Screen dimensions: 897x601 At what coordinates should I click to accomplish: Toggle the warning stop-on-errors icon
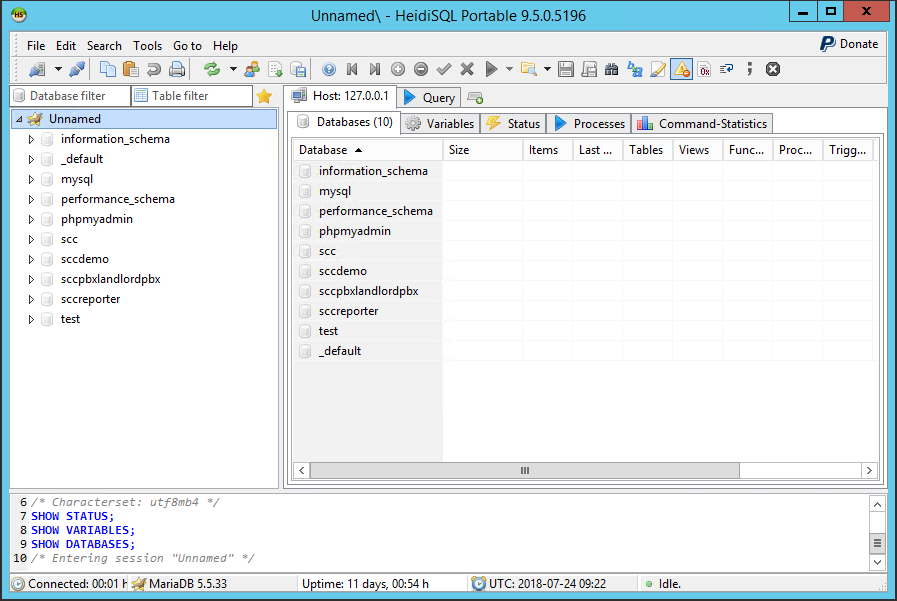pos(681,70)
